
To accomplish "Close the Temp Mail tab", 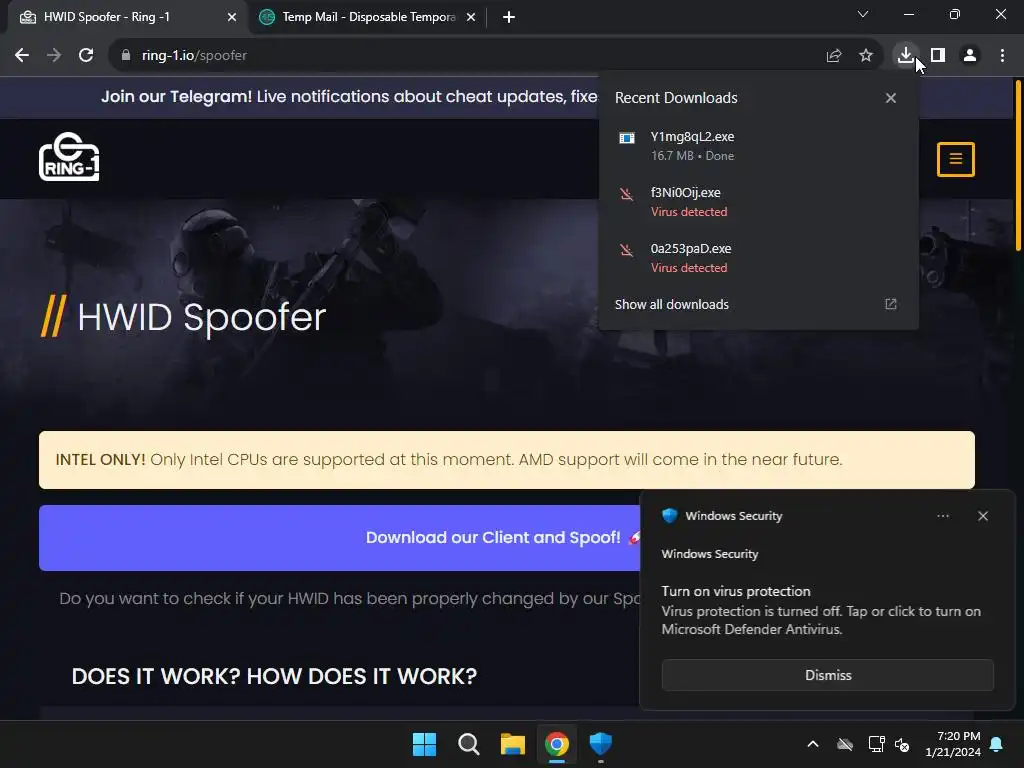I will (x=471, y=17).
